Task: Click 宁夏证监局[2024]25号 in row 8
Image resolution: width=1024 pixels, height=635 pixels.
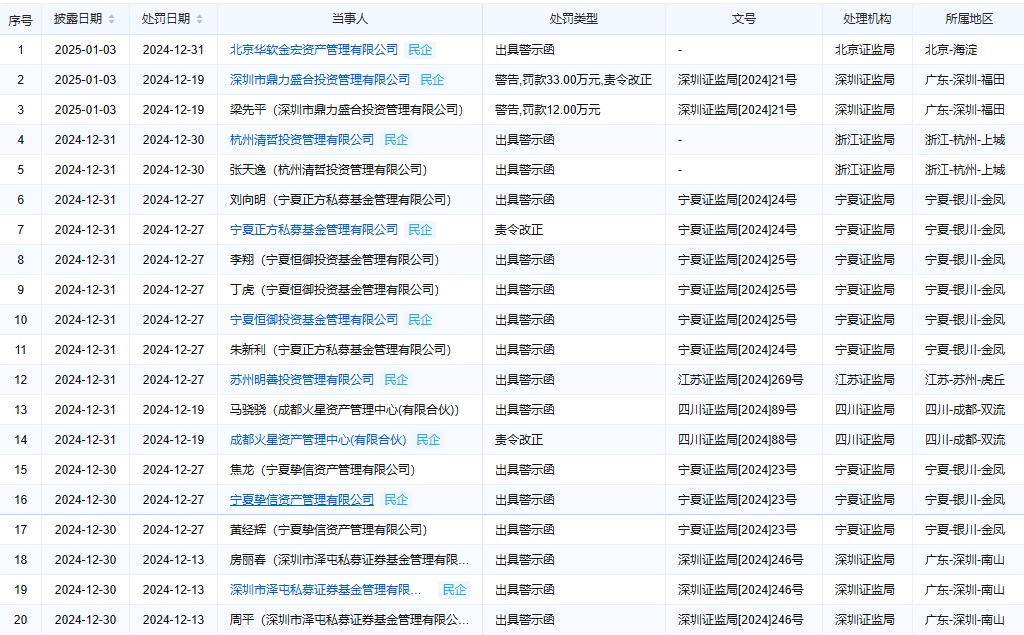Action: (x=737, y=260)
